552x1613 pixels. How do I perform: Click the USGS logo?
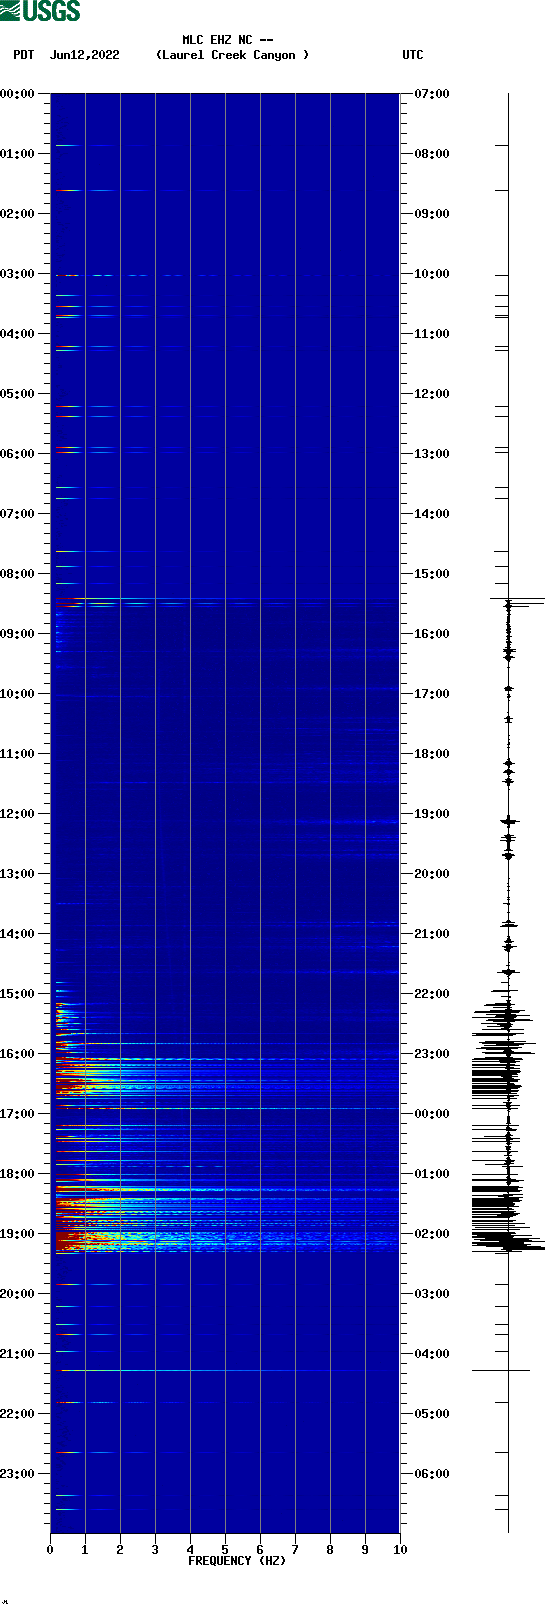click(40, 11)
